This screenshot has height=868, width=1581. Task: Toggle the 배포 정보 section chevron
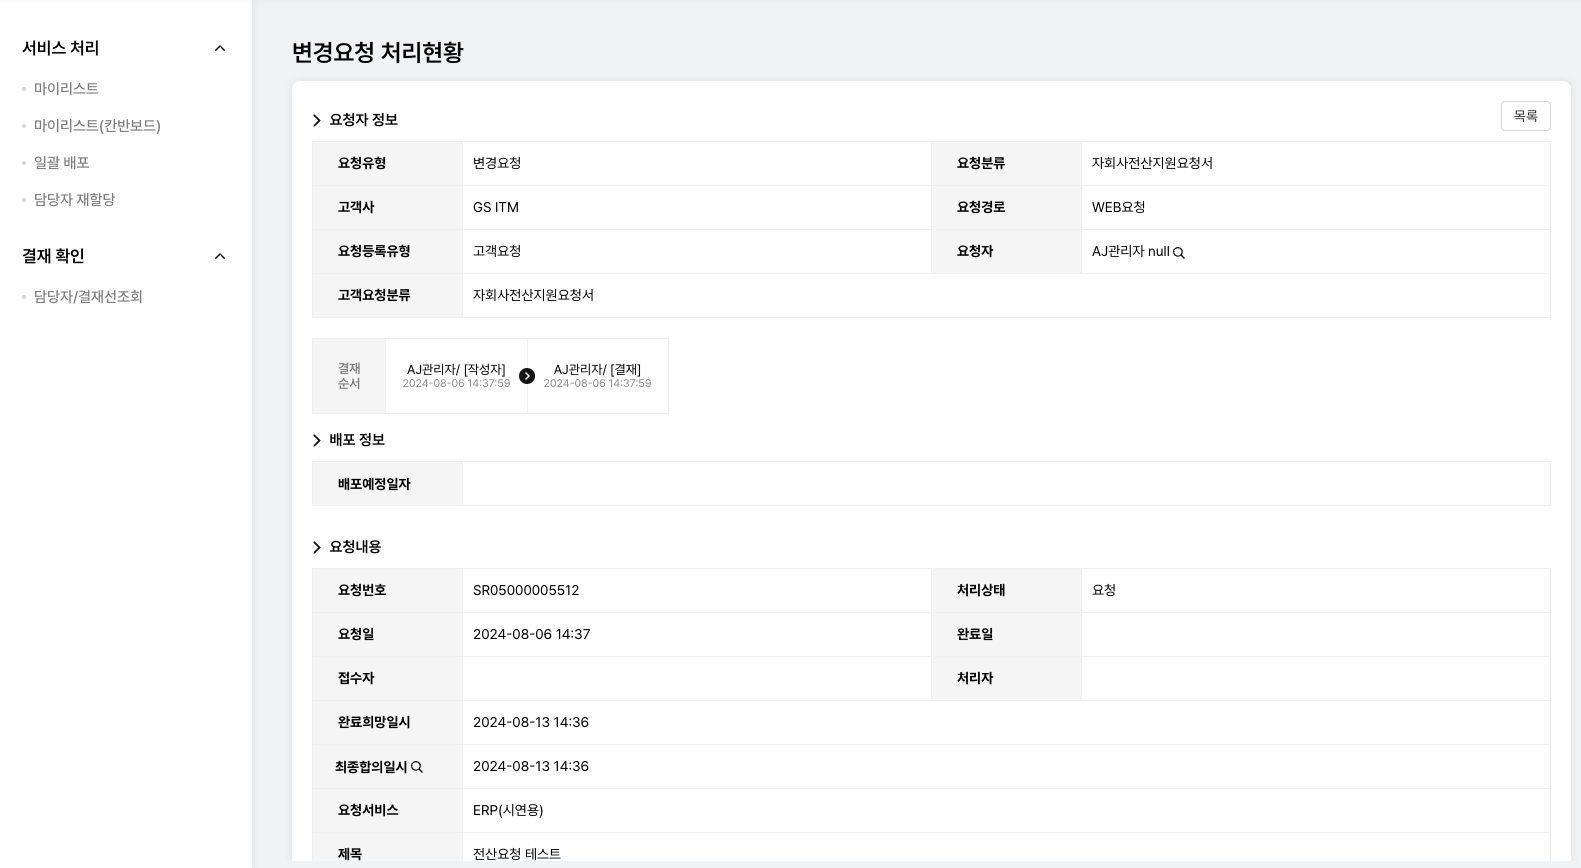(x=317, y=441)
